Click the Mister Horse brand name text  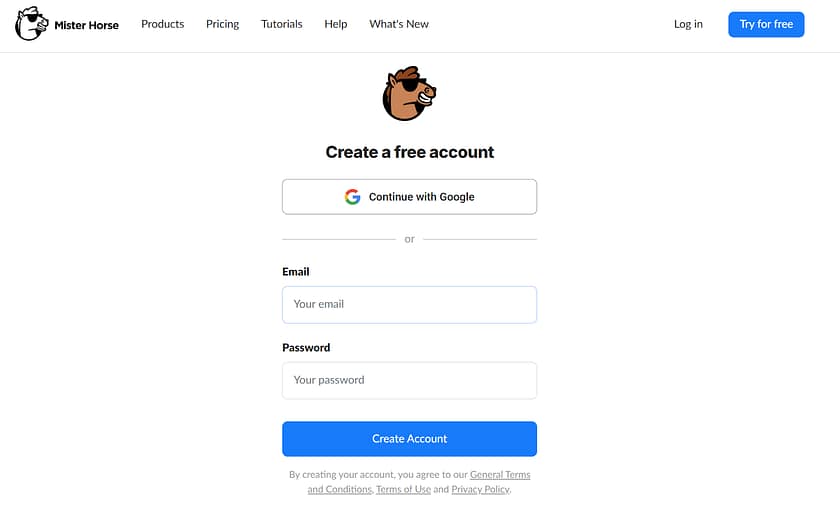(86, 25)
